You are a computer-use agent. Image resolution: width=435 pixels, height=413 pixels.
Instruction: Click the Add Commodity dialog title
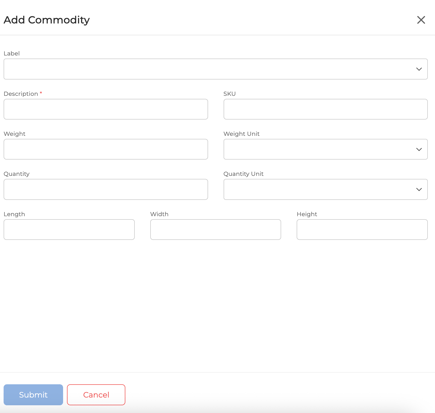point(47,20)
